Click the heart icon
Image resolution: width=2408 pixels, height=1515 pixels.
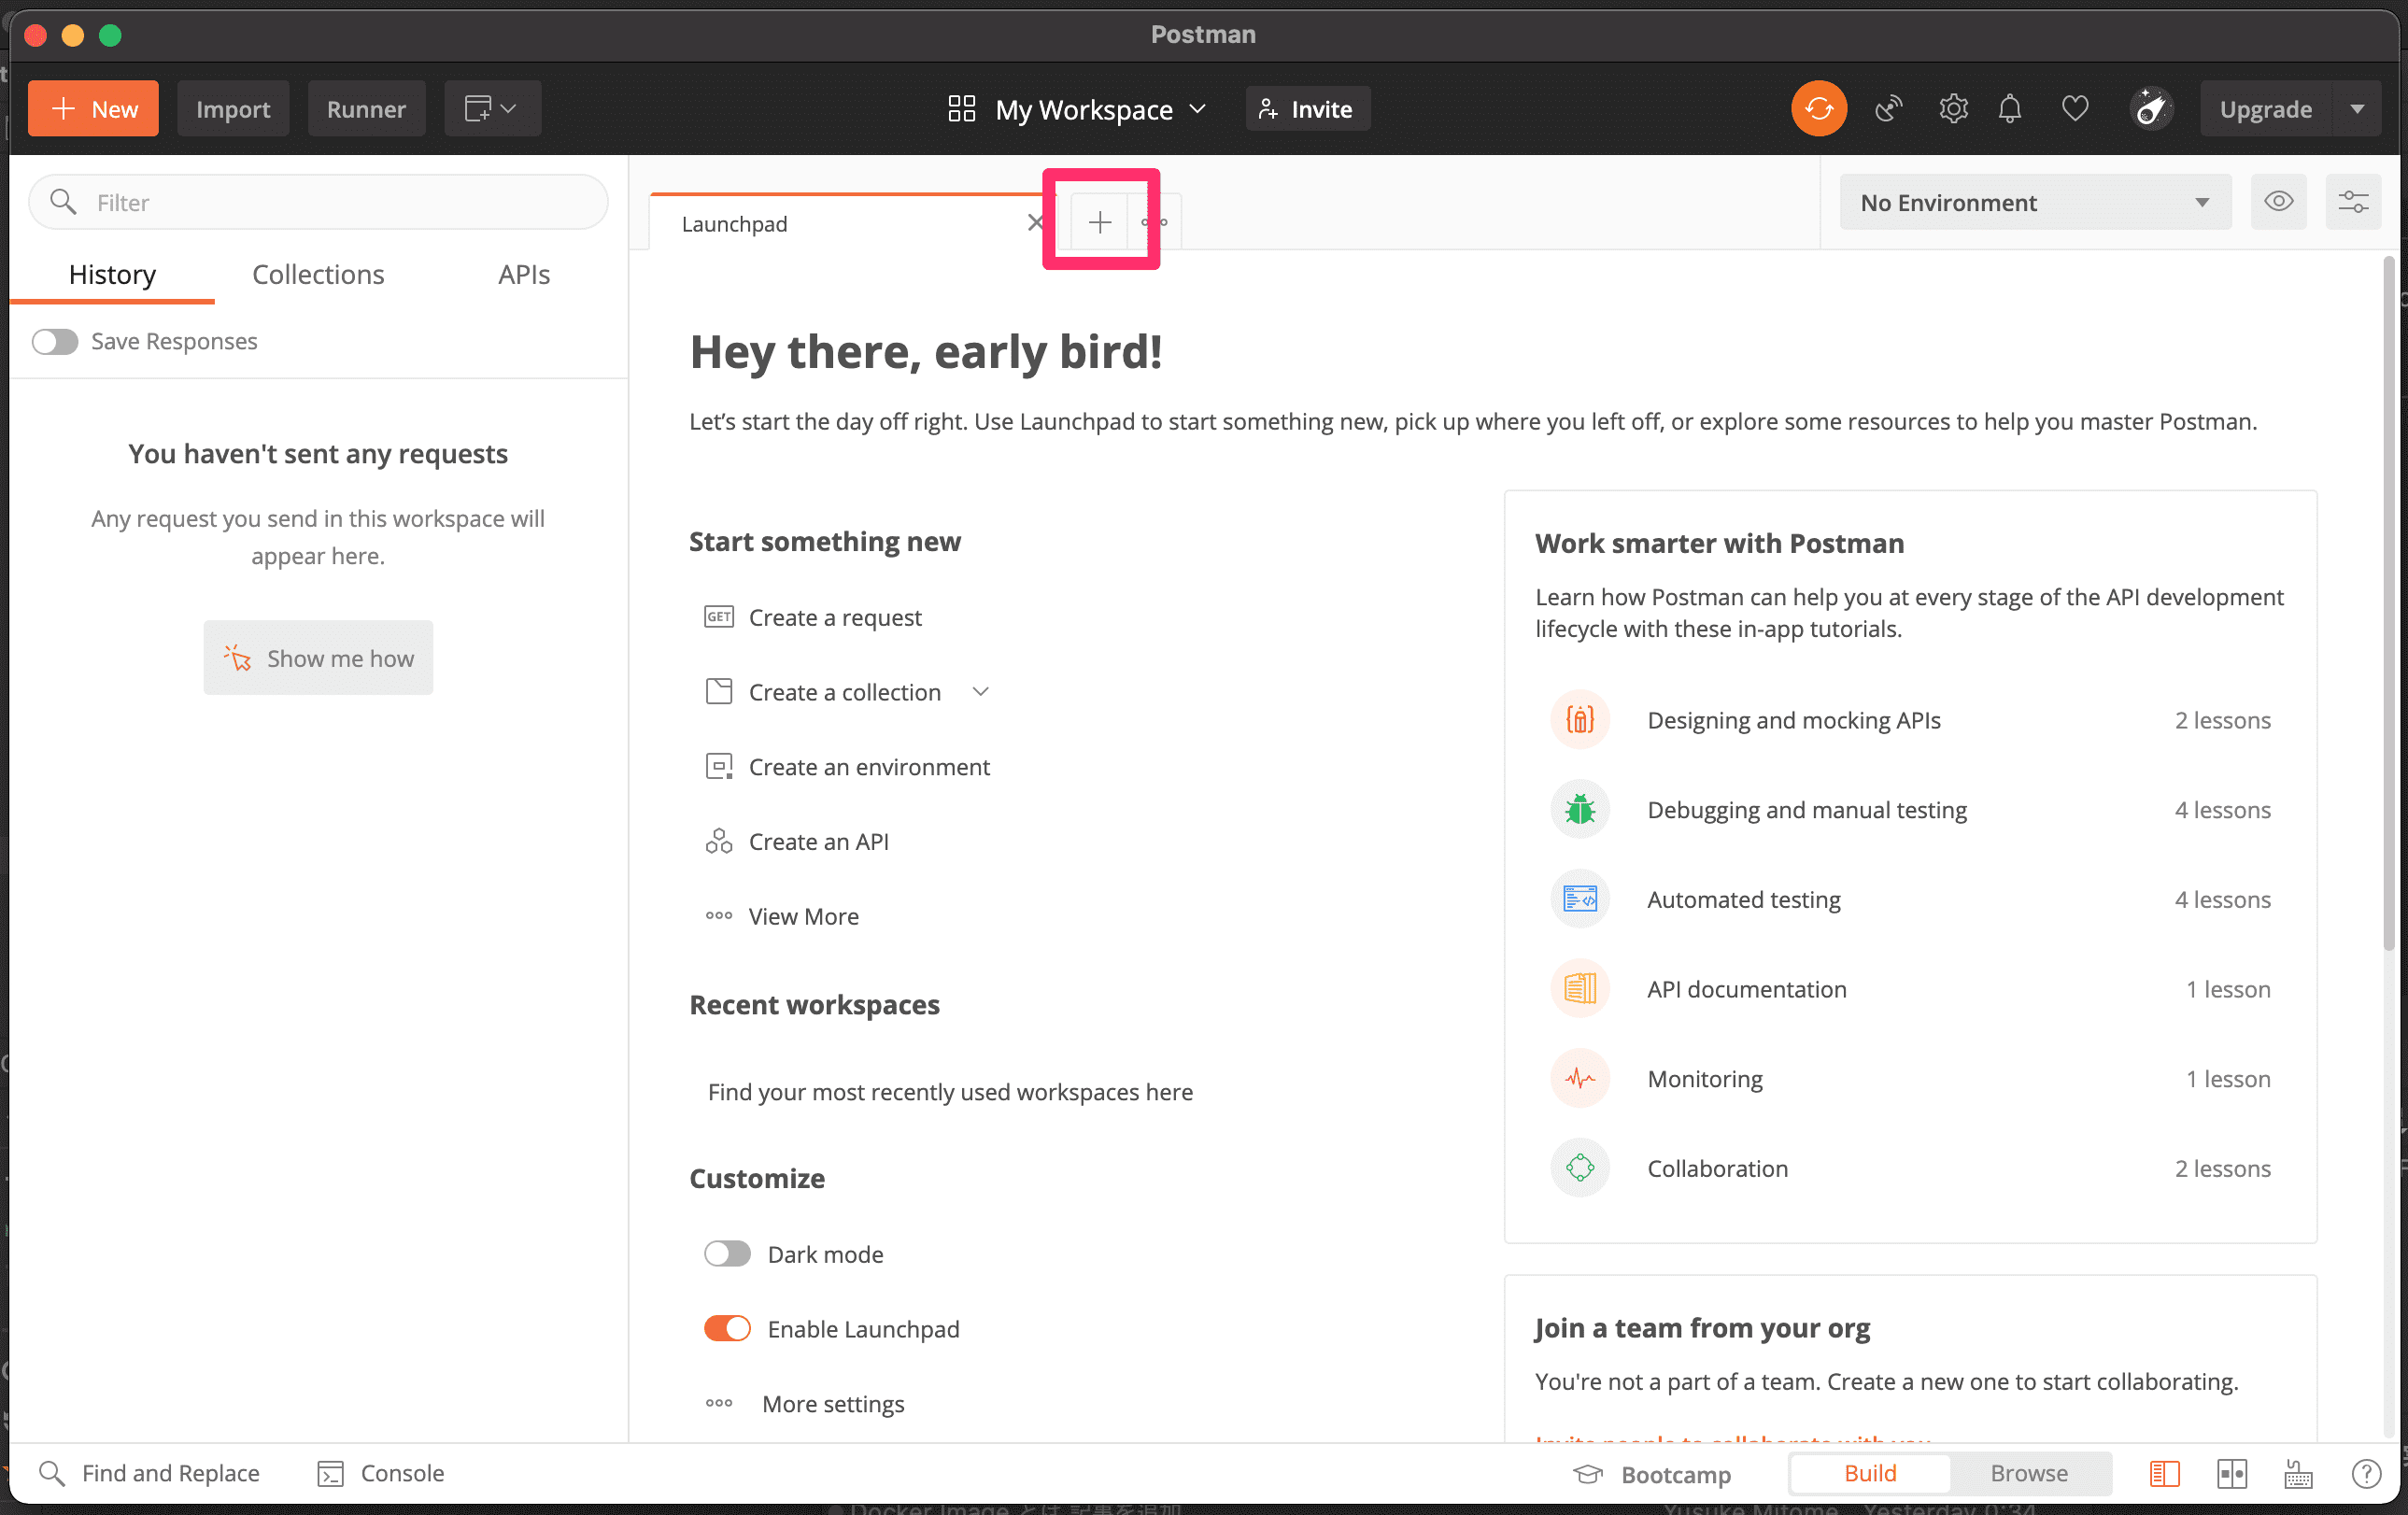[x=2075, y=109]
